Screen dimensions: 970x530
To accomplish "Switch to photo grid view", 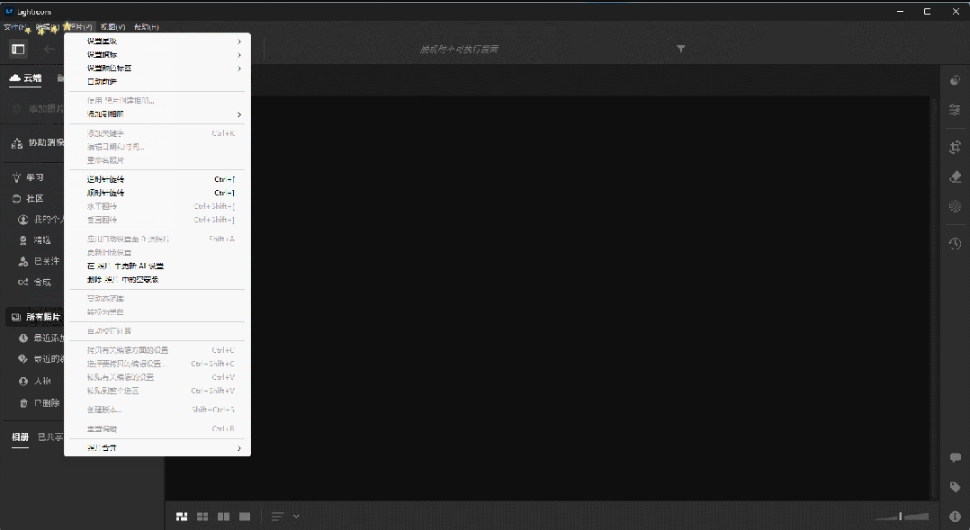I will (x=182, y=516).
